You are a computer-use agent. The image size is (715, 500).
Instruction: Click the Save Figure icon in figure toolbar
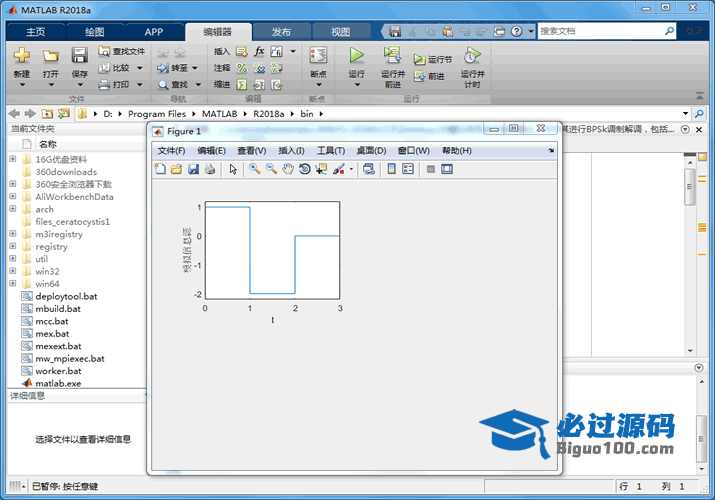(x=193, y=169)
